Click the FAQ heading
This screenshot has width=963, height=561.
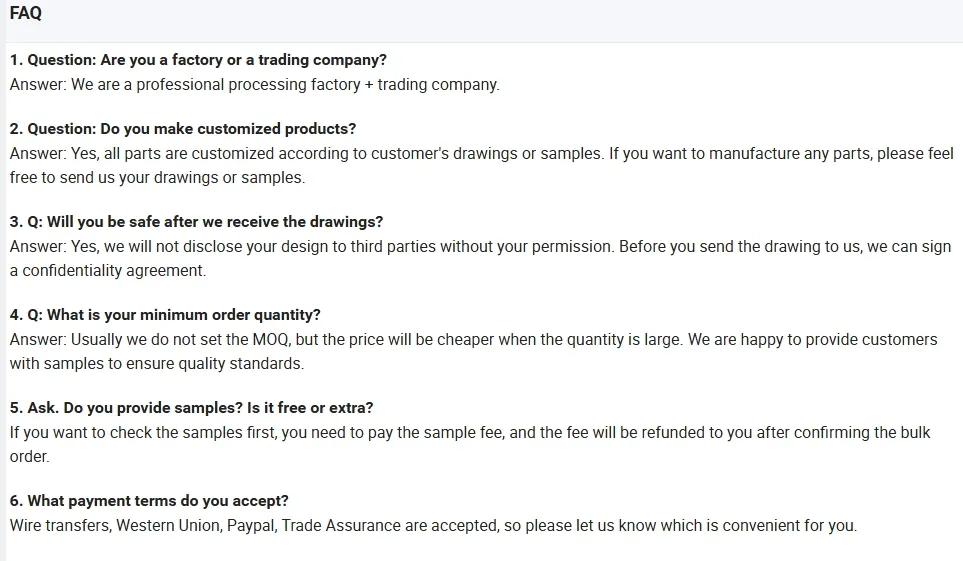(26, 14)
